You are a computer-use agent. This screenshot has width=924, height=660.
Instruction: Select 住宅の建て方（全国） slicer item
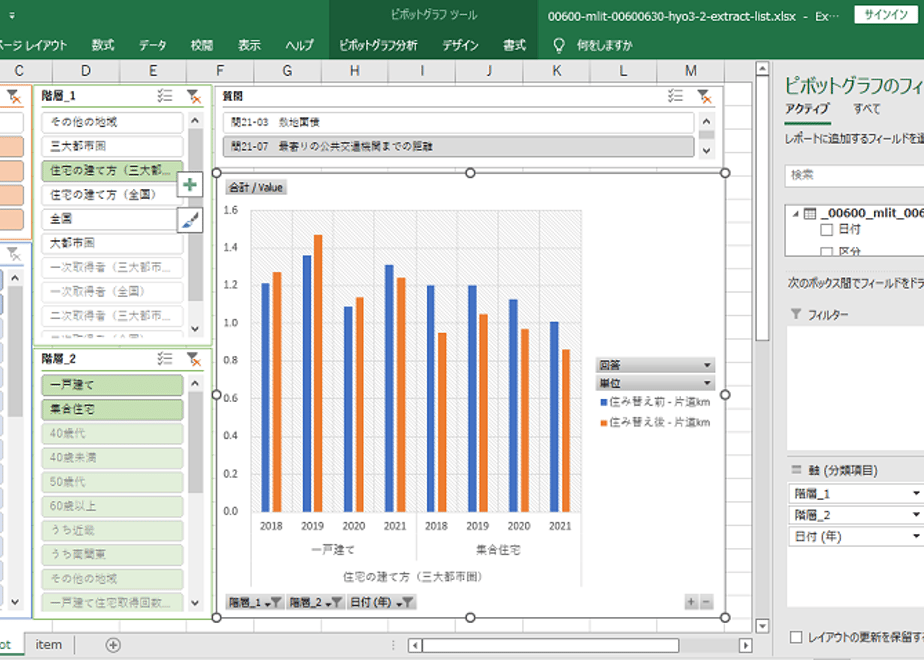click(x=112, y=194)
